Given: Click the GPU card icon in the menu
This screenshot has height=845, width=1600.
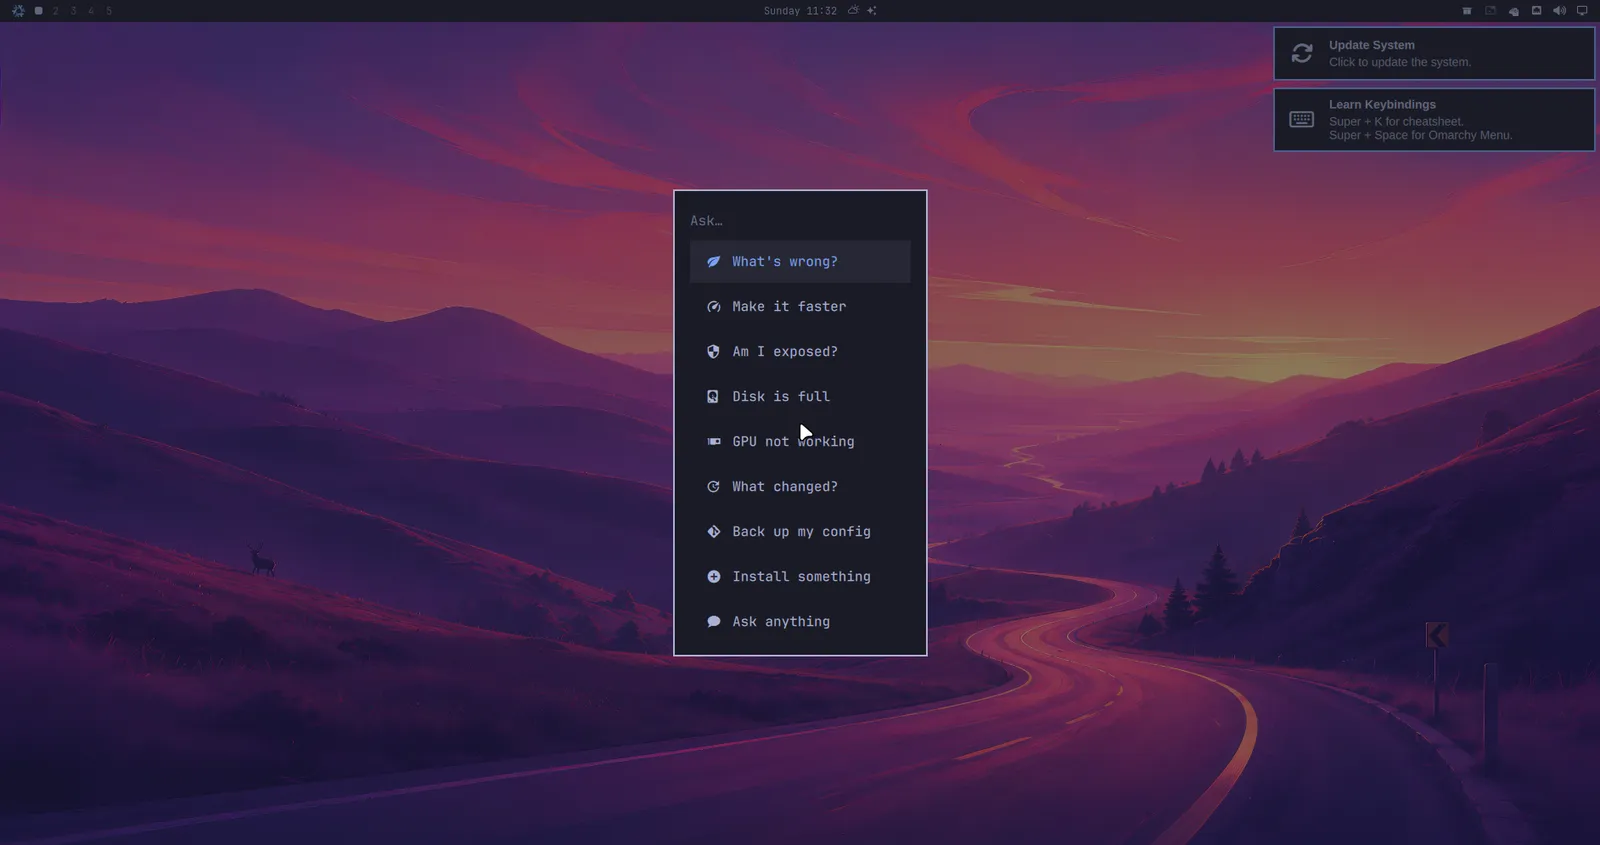Looking at the screenshot, I should (x=714, y=442).
